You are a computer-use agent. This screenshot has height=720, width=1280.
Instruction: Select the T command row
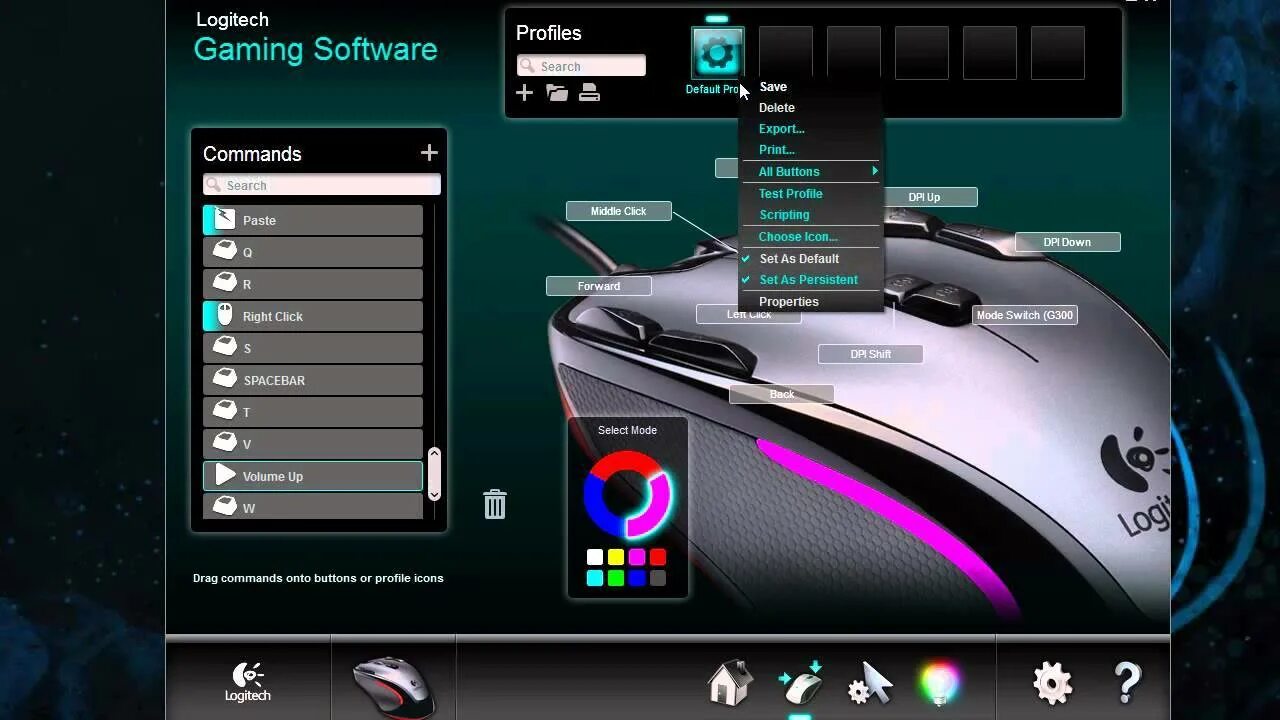click(x=313, y=412)
